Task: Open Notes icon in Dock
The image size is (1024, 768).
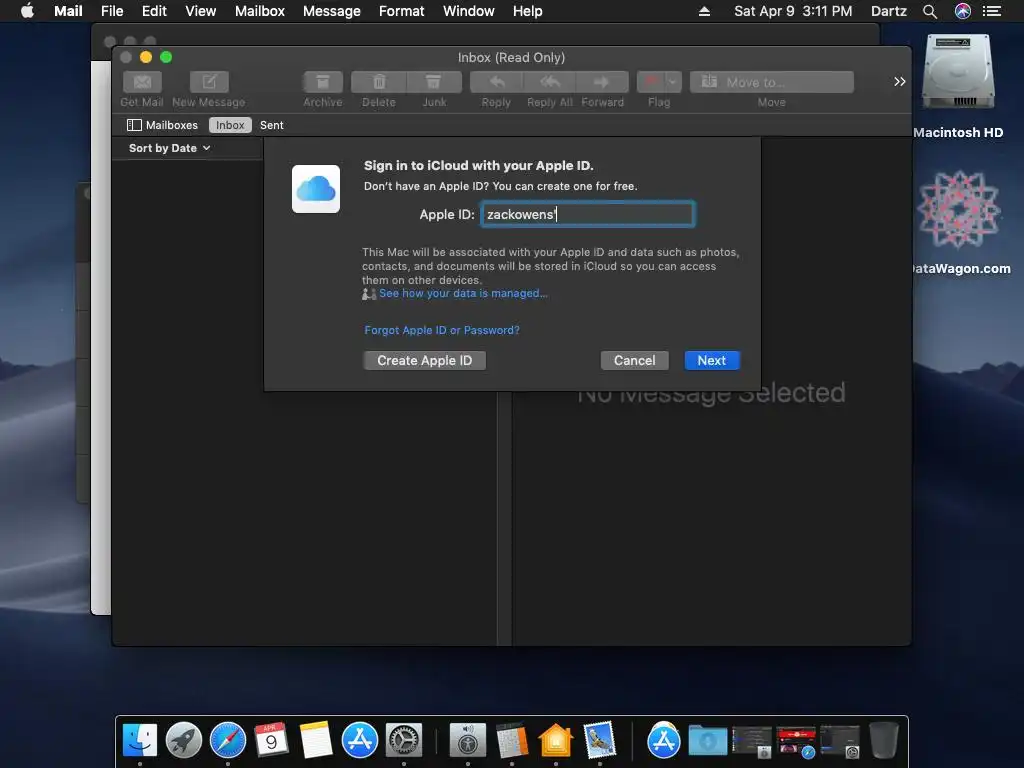Action: point(316,741)
